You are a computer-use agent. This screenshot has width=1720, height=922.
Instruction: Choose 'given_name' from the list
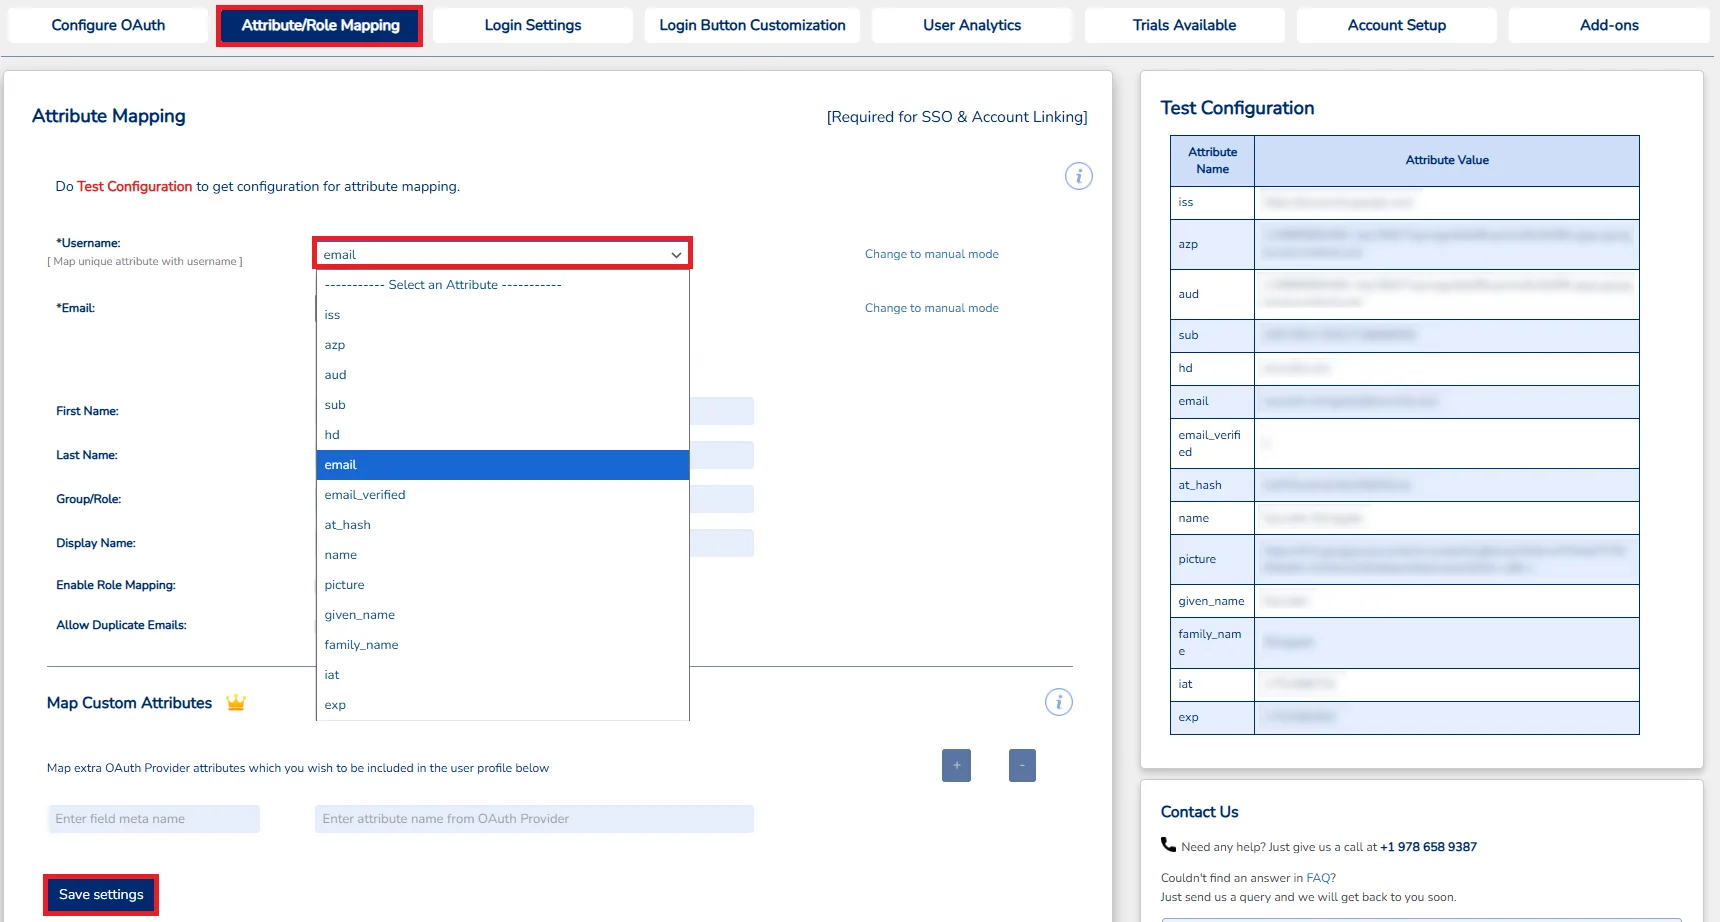click(x=502, y=615)
